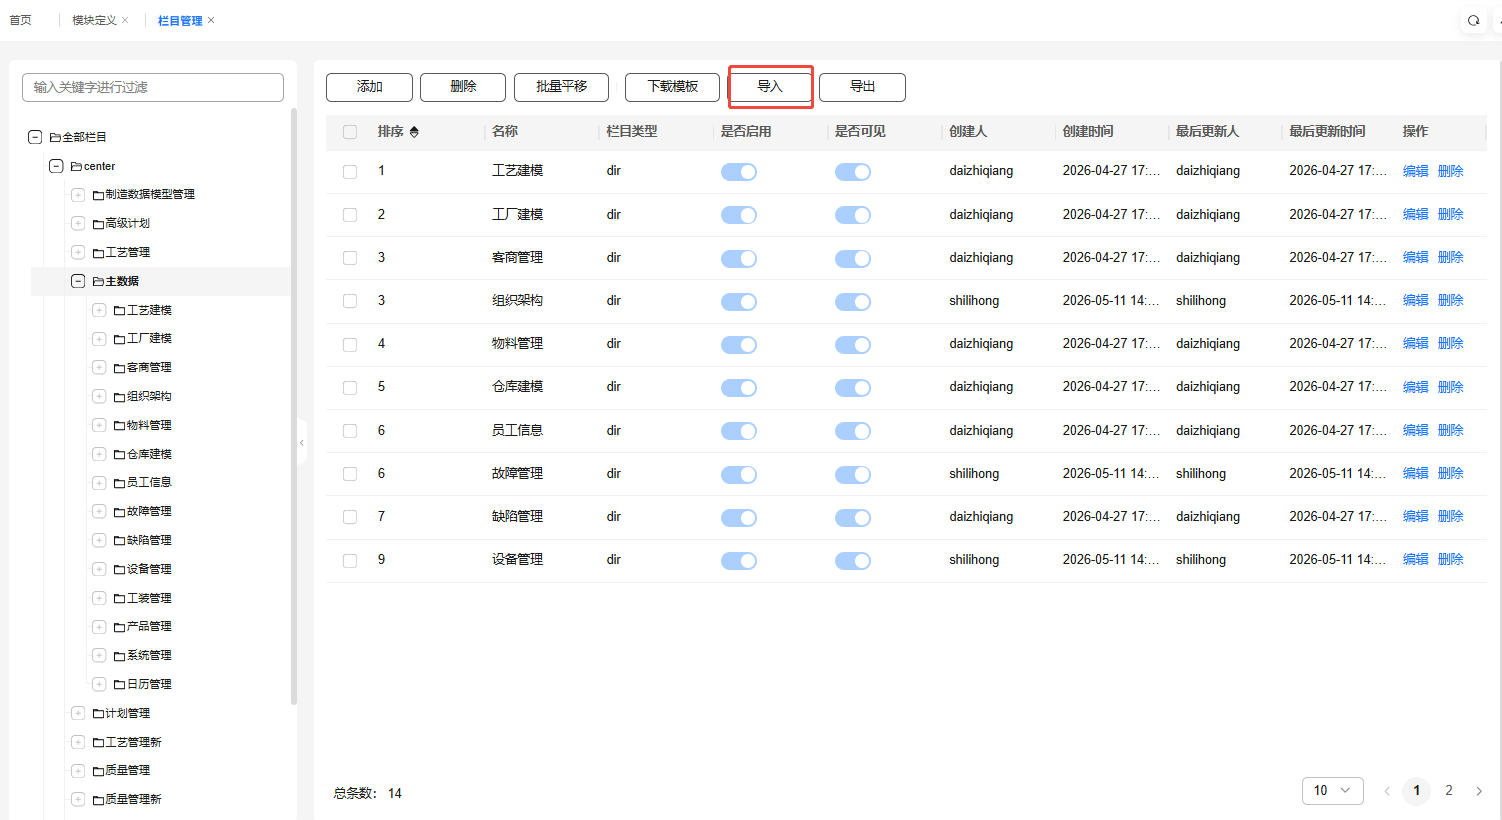Go to the next page using the right arrow
This screenshot has width=1502, height=820.
[1479, 791]
